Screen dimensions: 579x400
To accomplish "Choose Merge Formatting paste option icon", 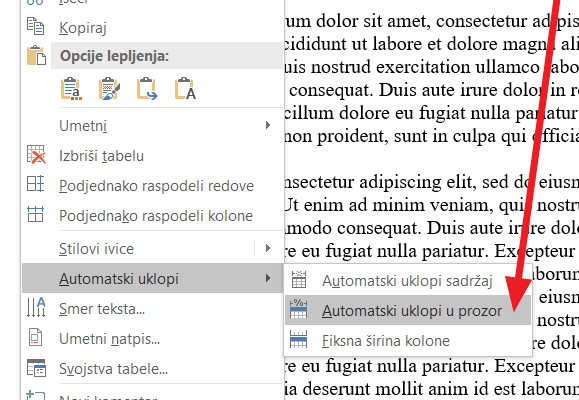I will click(109, 89).
